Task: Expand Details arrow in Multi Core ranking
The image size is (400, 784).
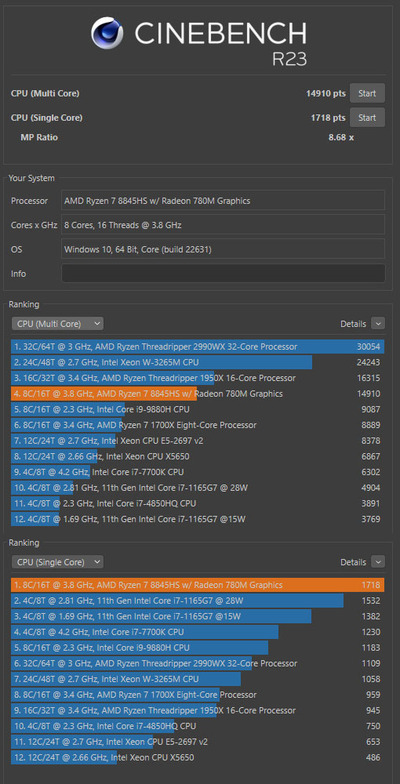Action: pyautogui.click(x=378, y=324)
